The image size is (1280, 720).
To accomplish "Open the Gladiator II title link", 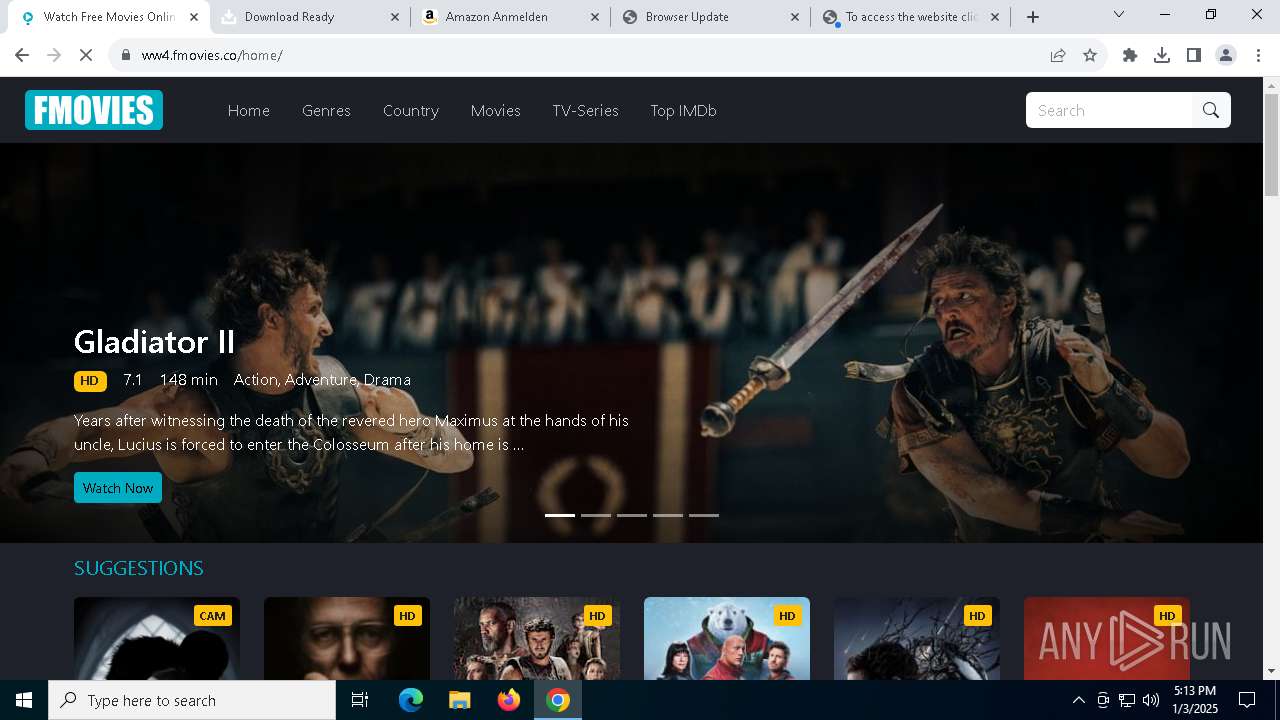I will (x=154, y=342).
